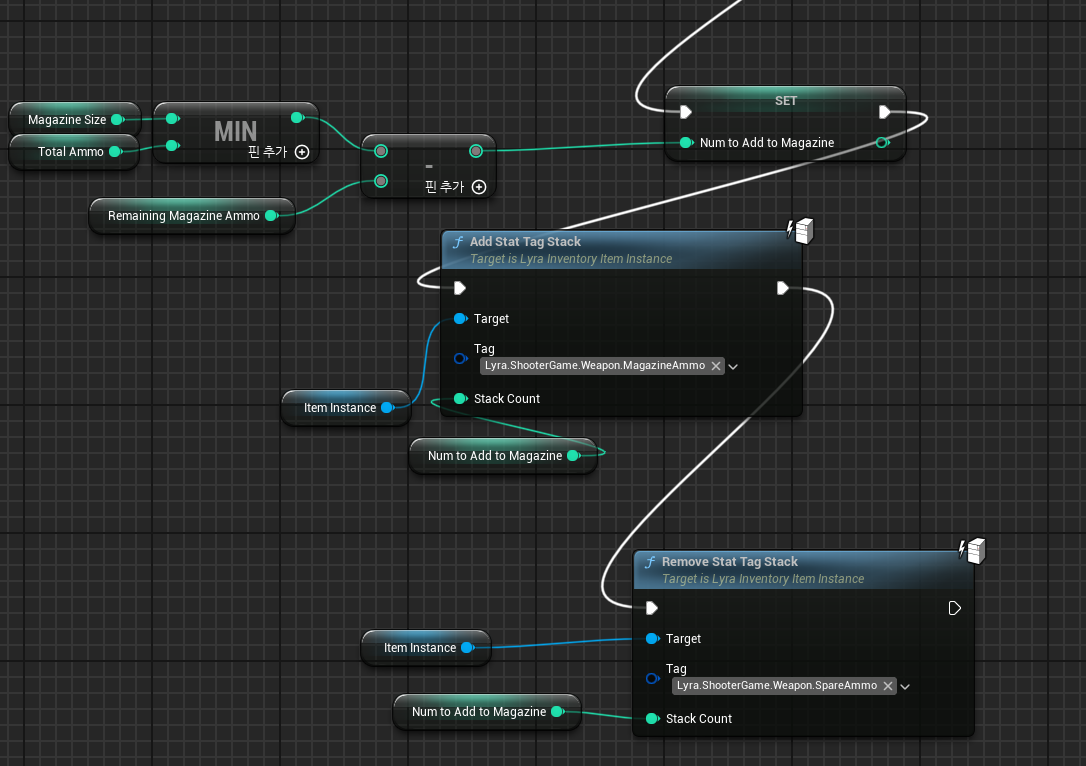Viewport: 1086px width, 766px height.
Task: Clear the SpareAmmo tag with its X icon
Action: (887, 686)
